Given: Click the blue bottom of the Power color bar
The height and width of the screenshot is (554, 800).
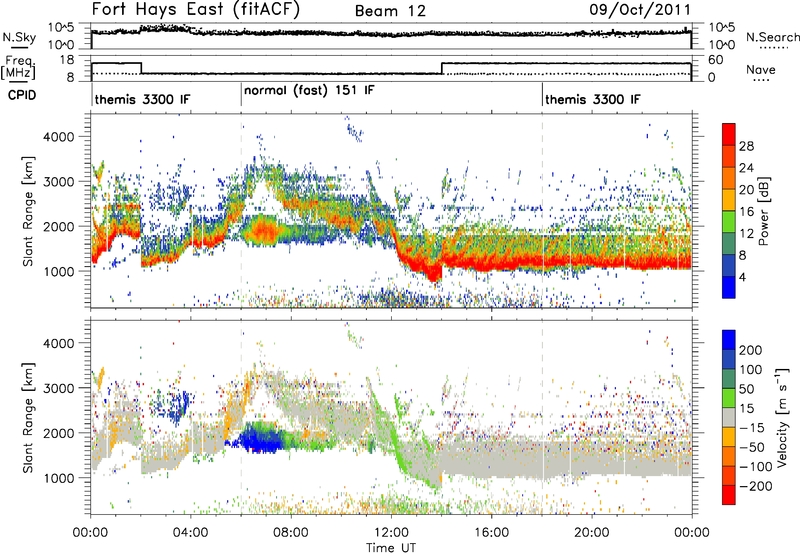Looking at the screenshot, I should pyautogui.click(x=729, y=288).
